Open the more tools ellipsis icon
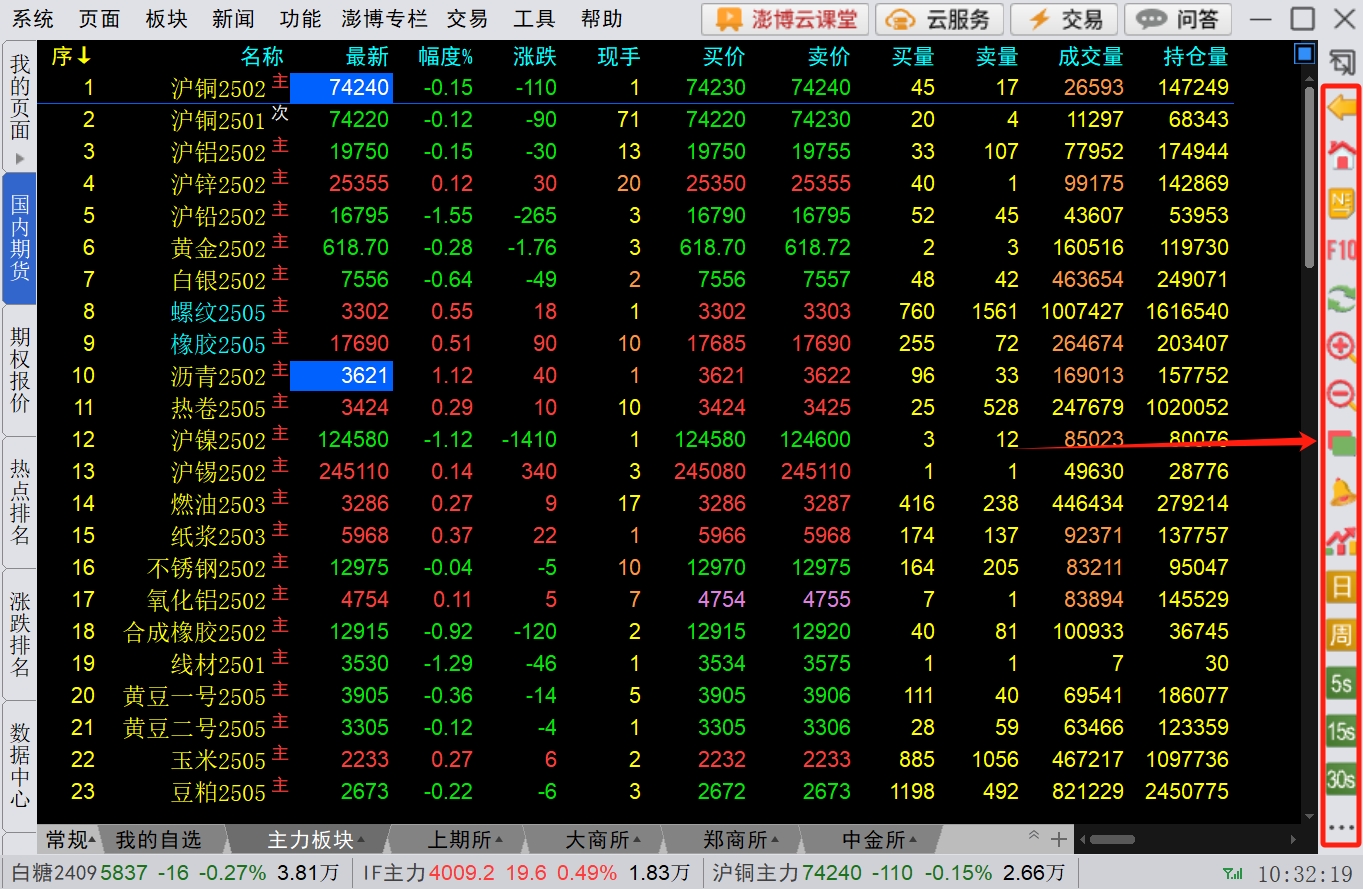Image resolution: width=1363 pixels, height=889 pixels. coord(1340,828)
